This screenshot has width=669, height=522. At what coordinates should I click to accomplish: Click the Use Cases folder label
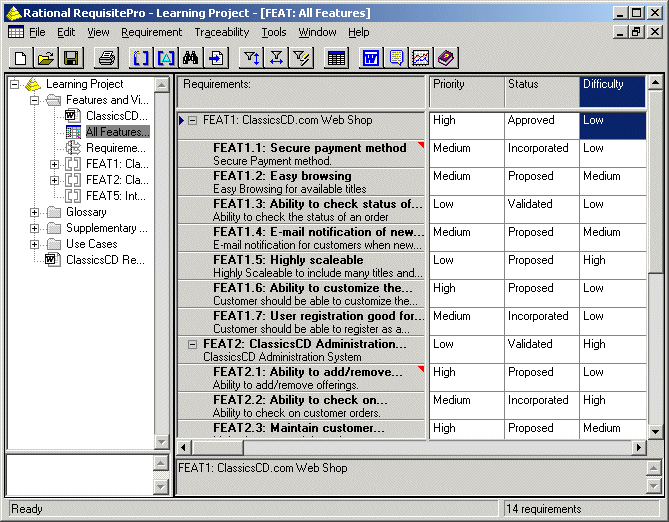point(92,244)
